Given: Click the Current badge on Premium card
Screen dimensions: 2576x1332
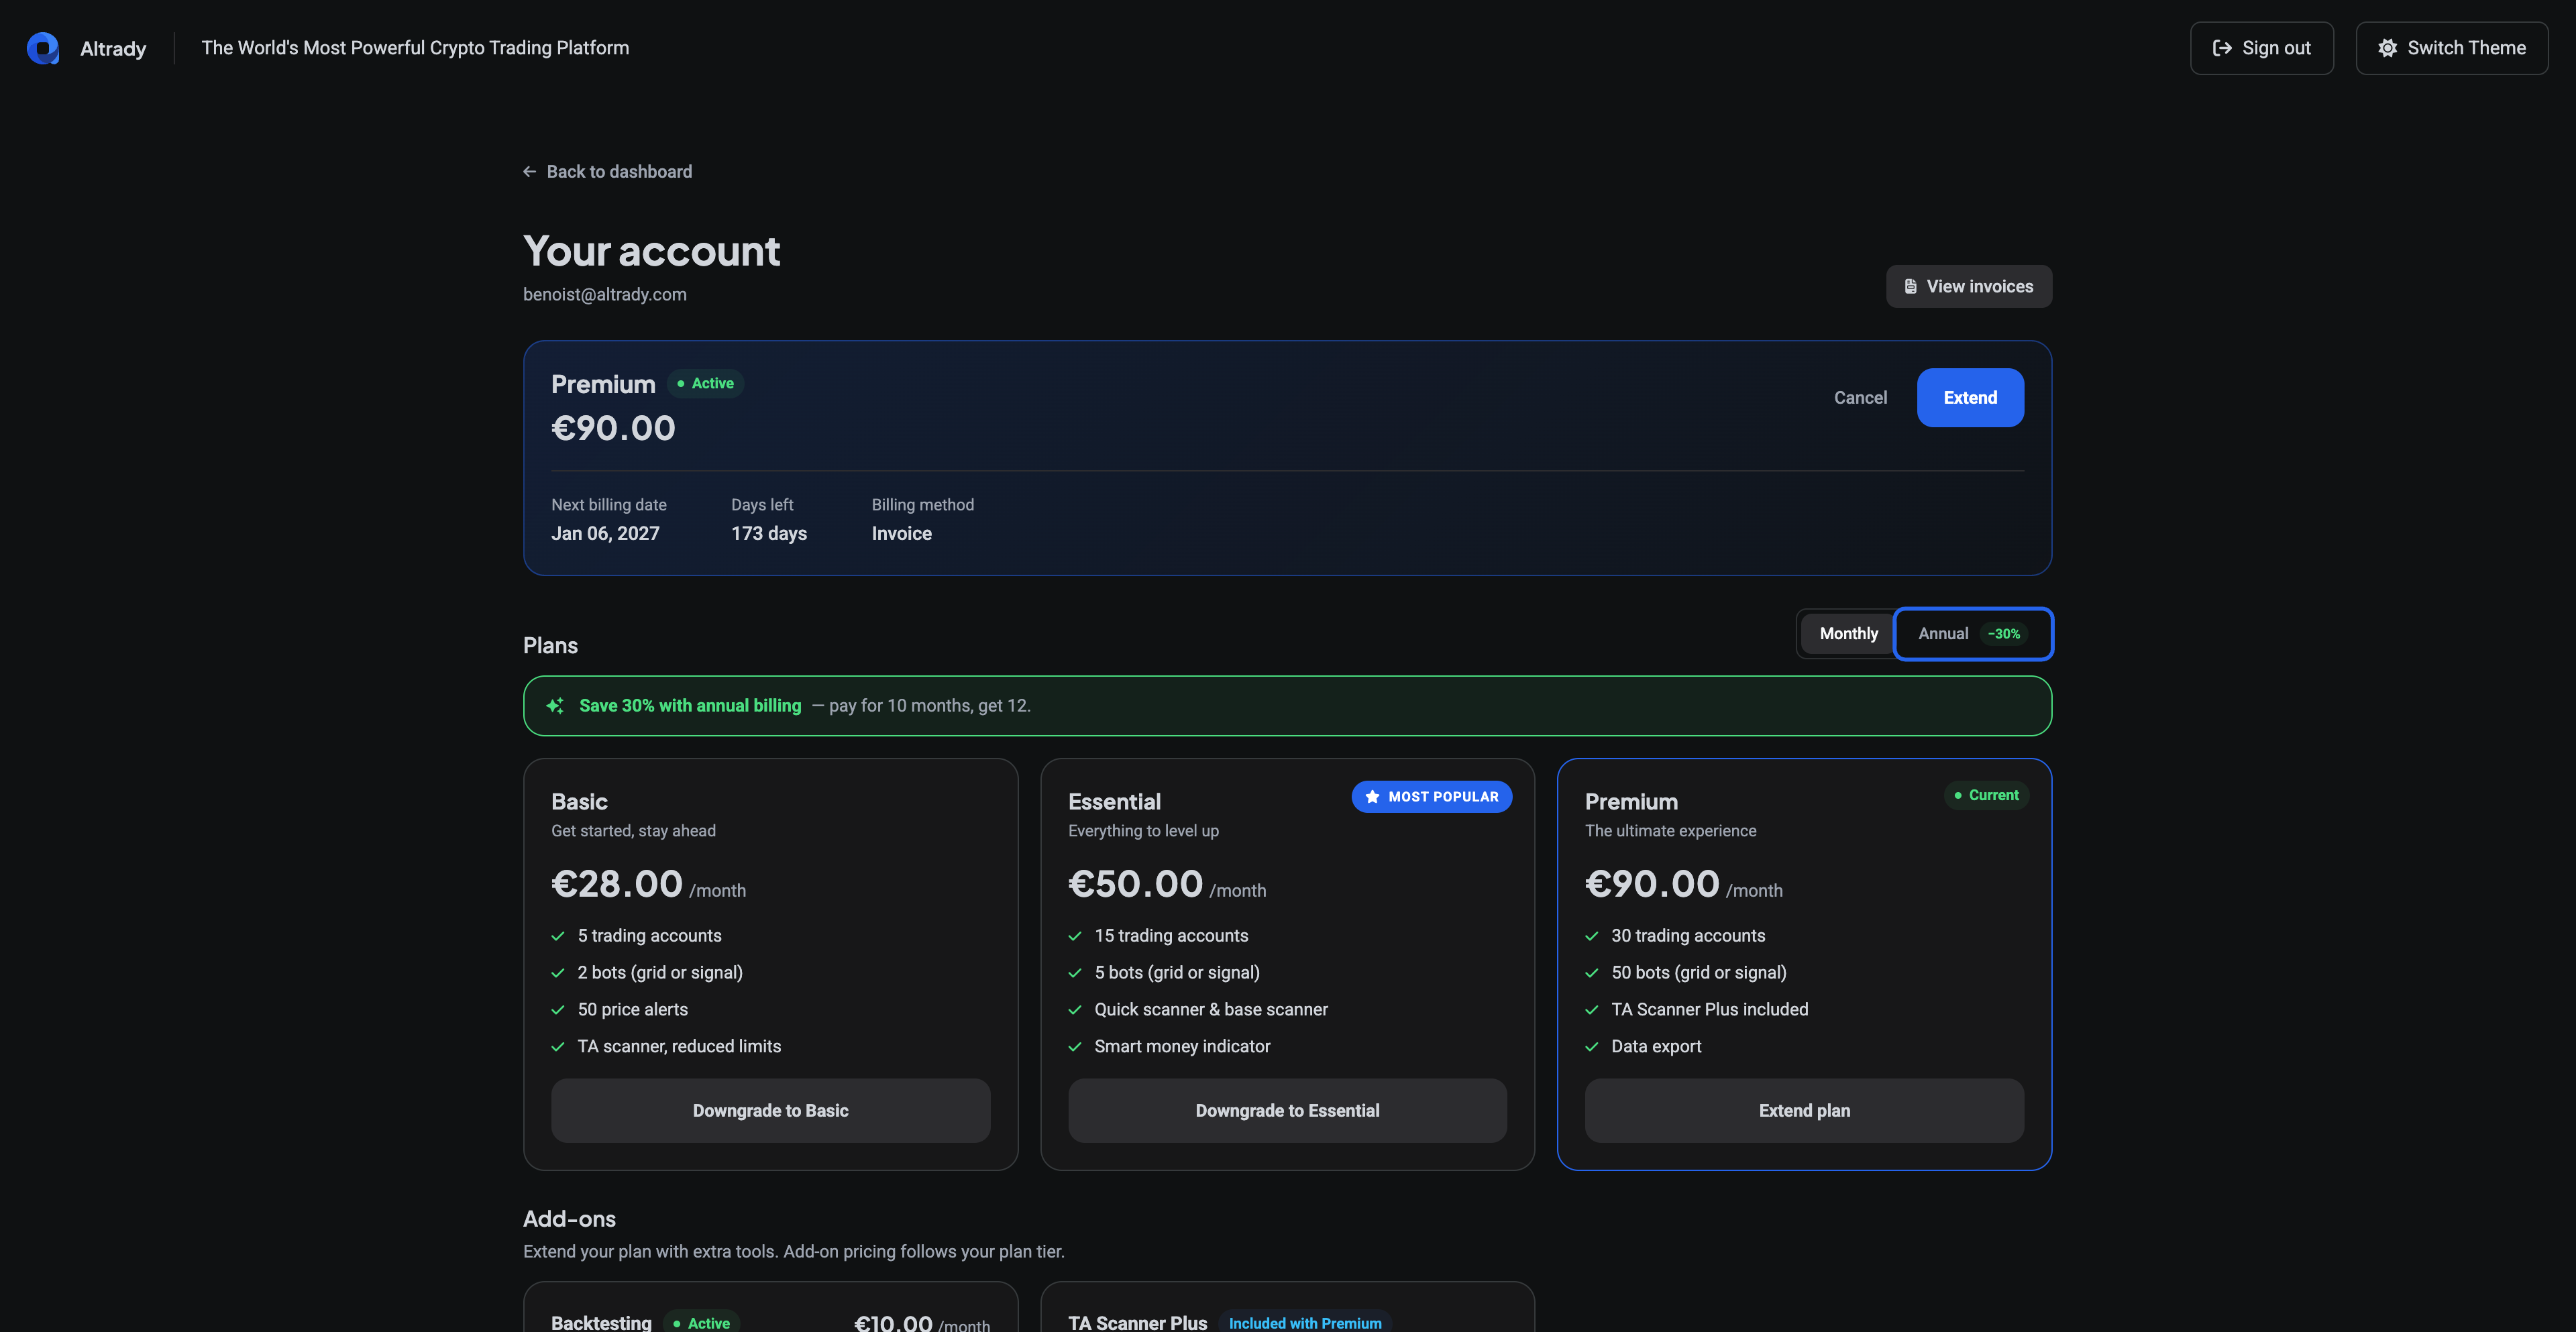Looking at the screenshot, I should [1986, 796].
